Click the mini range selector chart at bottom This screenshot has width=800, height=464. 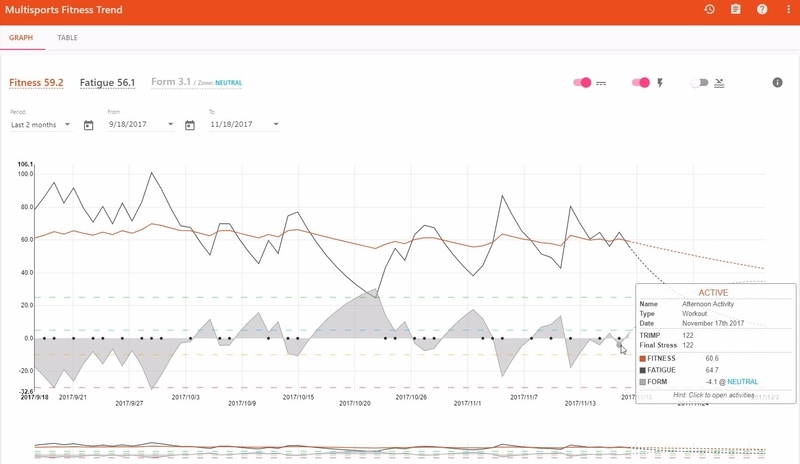[x=400, y=449]
